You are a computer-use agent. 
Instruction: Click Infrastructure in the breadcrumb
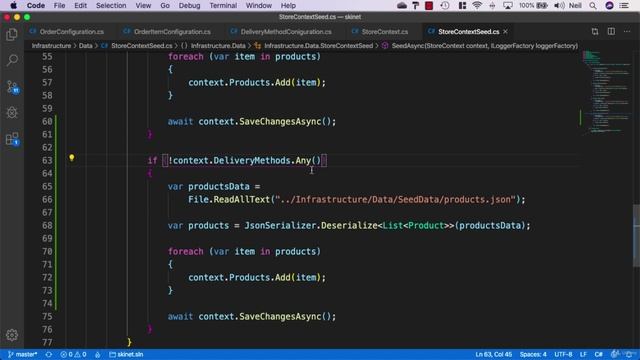pyautogui.click(x=51, y=46)
